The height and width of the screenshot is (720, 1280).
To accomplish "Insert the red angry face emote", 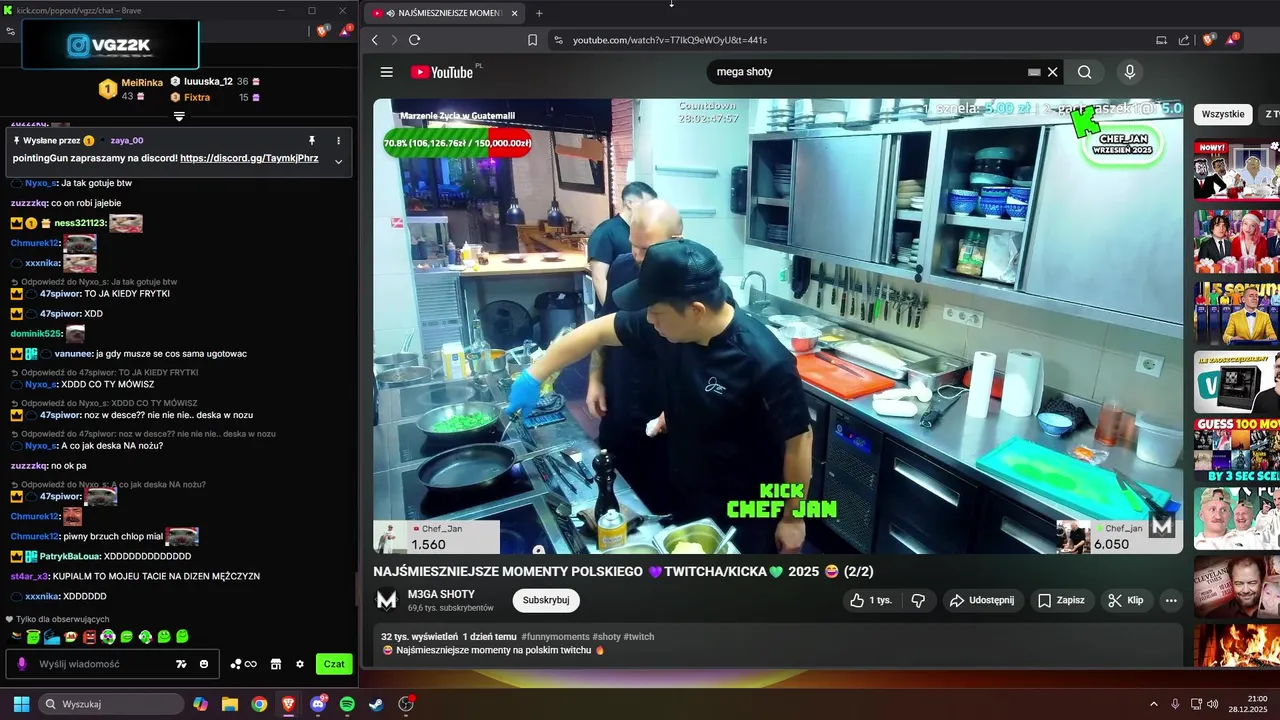I will (89, 636).
